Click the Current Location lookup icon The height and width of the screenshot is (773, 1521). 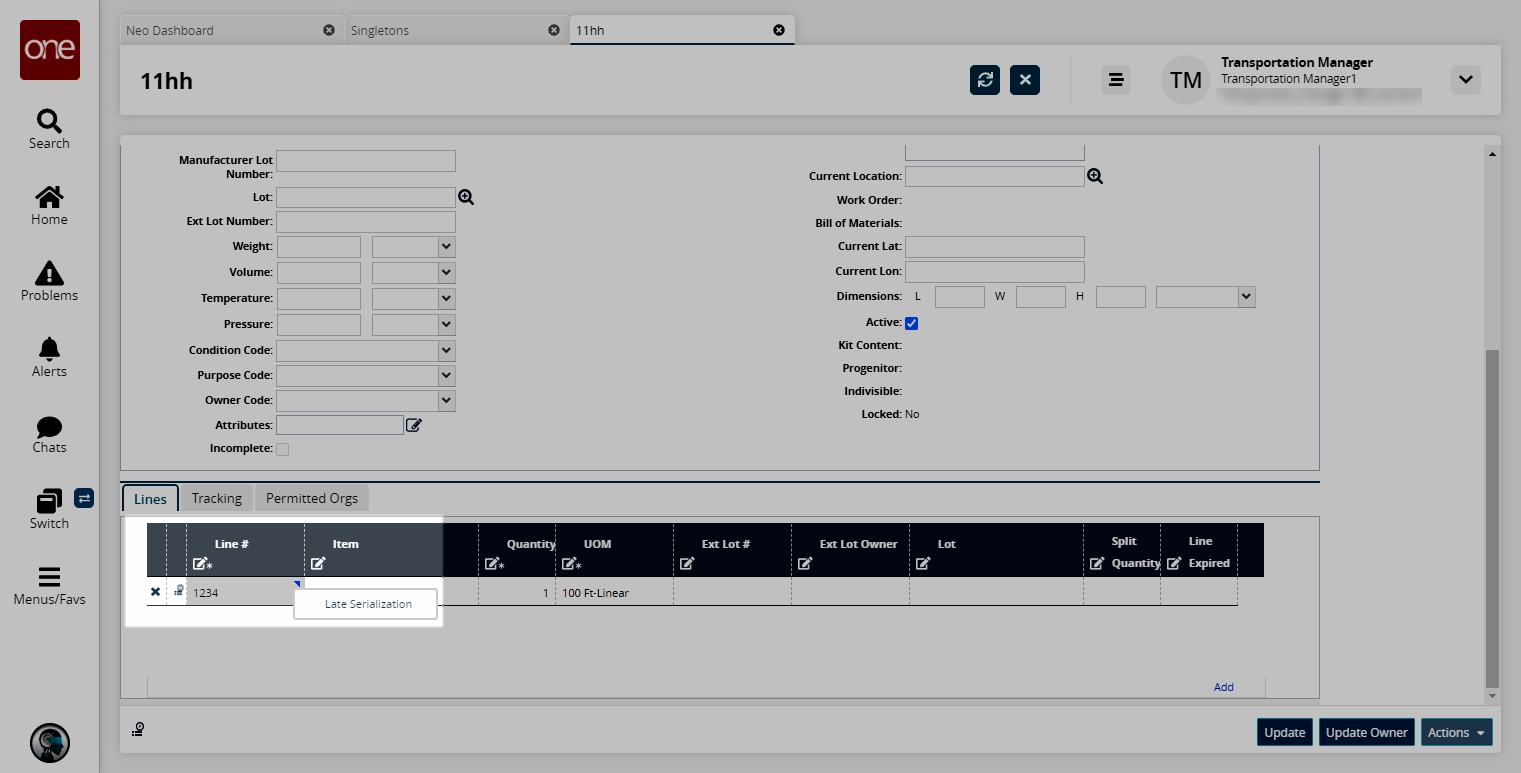coord(1095,176)
